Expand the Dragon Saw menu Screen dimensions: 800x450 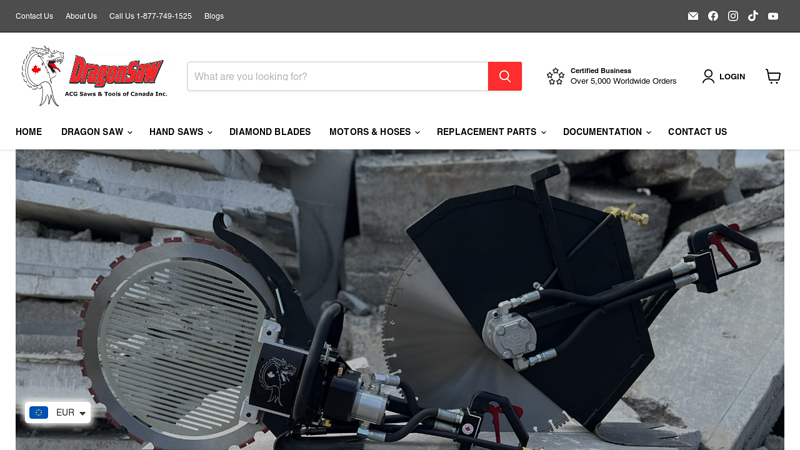96,132
